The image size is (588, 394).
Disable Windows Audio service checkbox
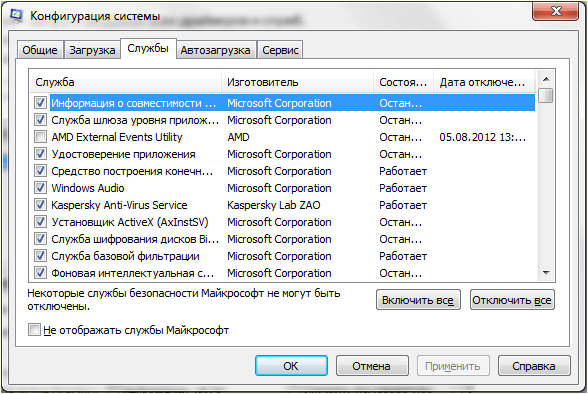(x=40, y=188)
